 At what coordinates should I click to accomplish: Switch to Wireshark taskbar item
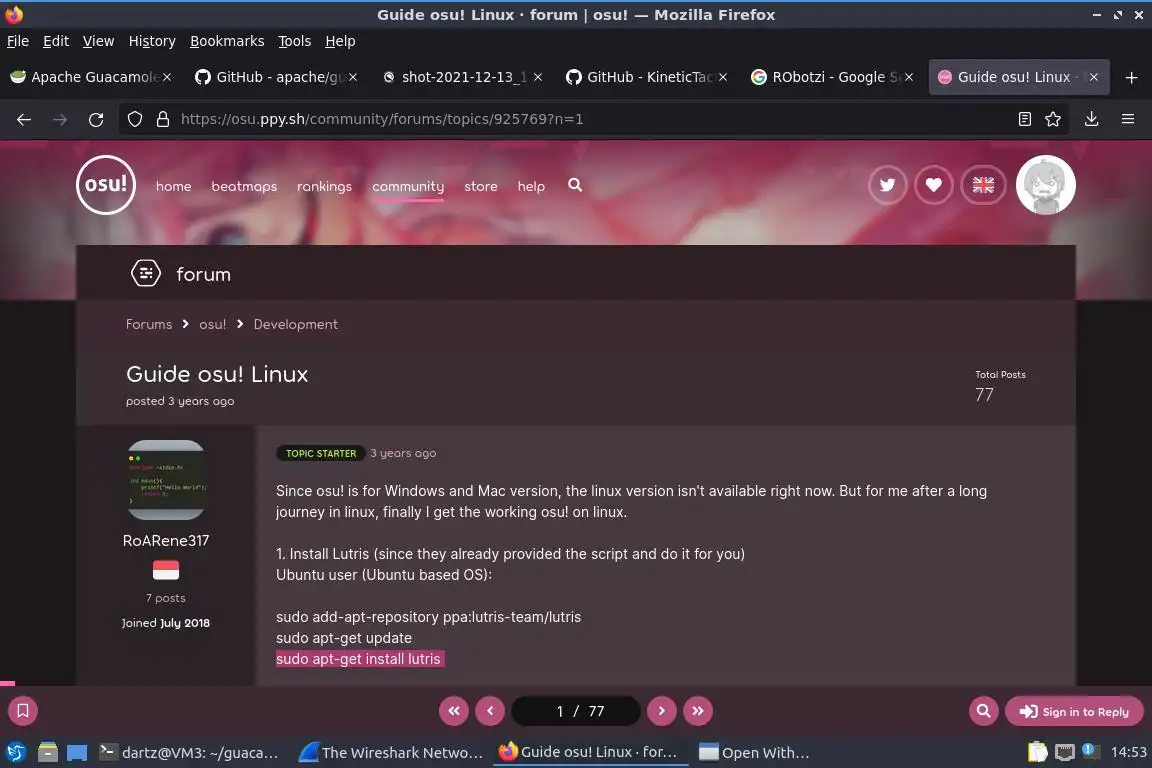coord(392,753)
